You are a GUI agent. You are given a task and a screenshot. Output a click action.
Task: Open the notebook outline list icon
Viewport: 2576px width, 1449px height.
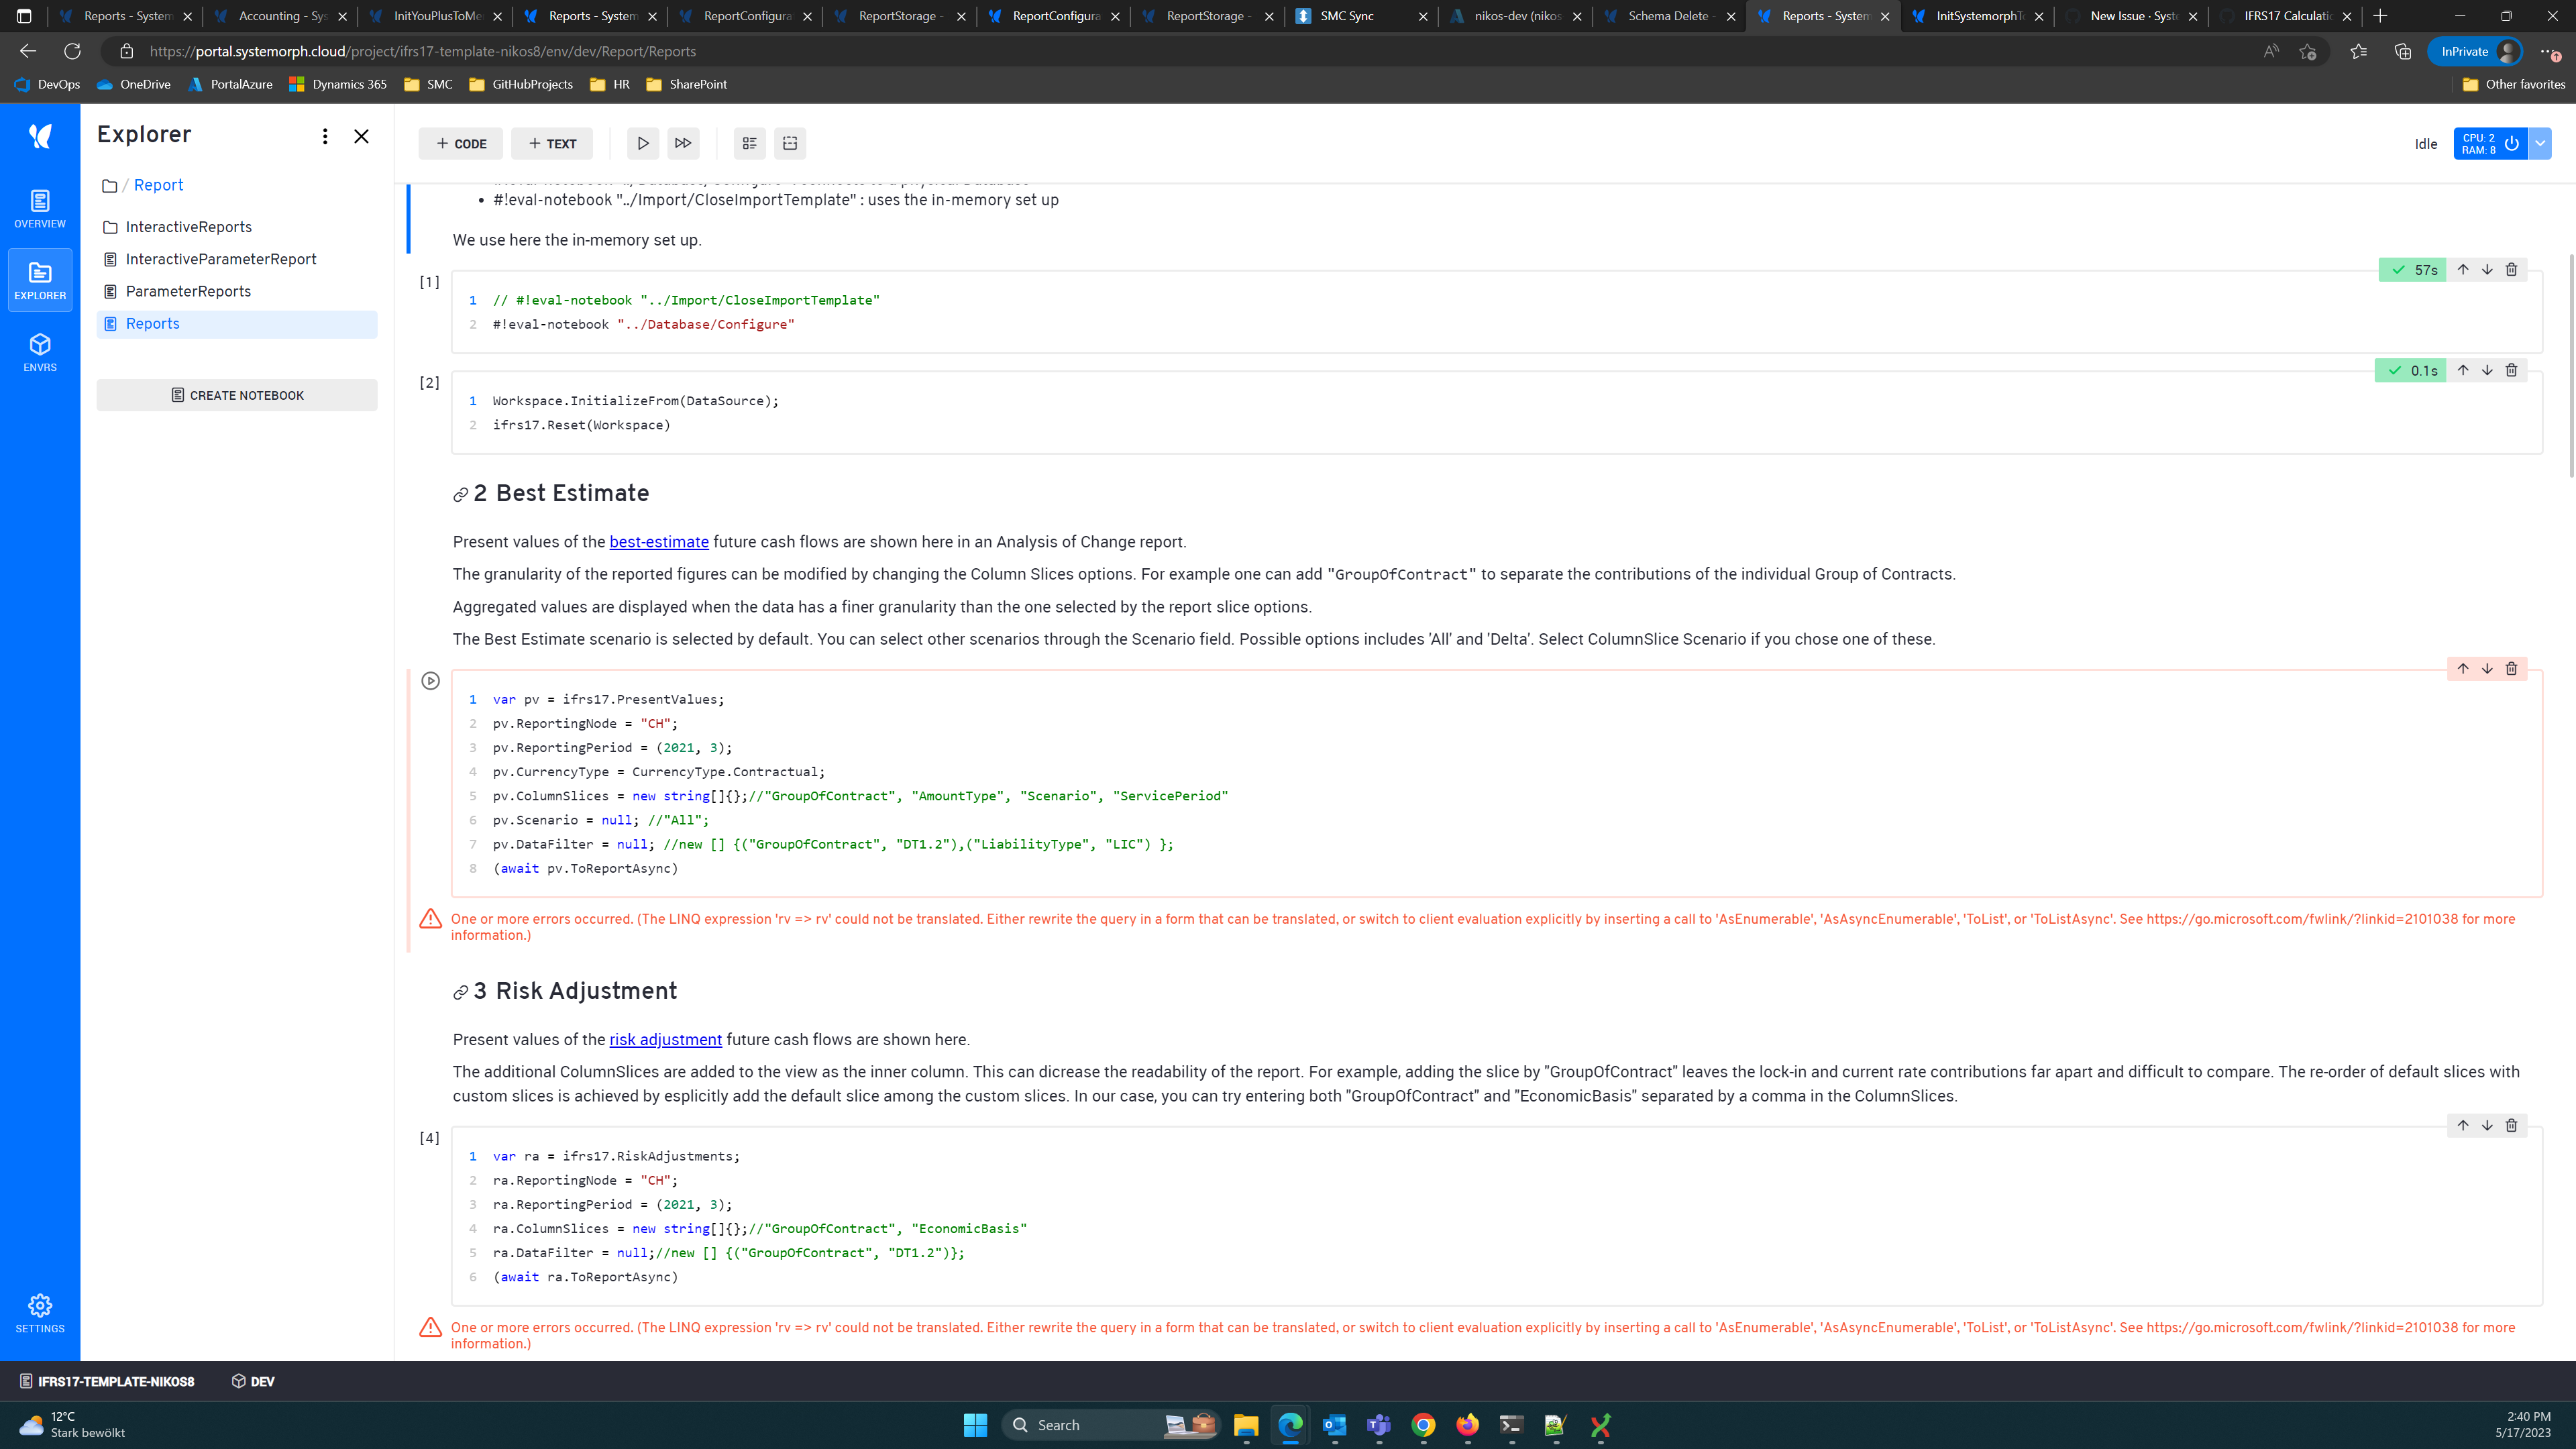coord(748,143)
